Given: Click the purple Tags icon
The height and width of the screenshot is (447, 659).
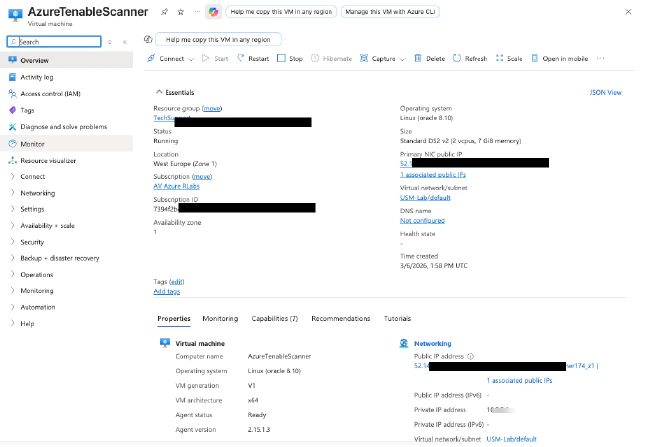Looking at the screenshot, I should tap(13, 110).
